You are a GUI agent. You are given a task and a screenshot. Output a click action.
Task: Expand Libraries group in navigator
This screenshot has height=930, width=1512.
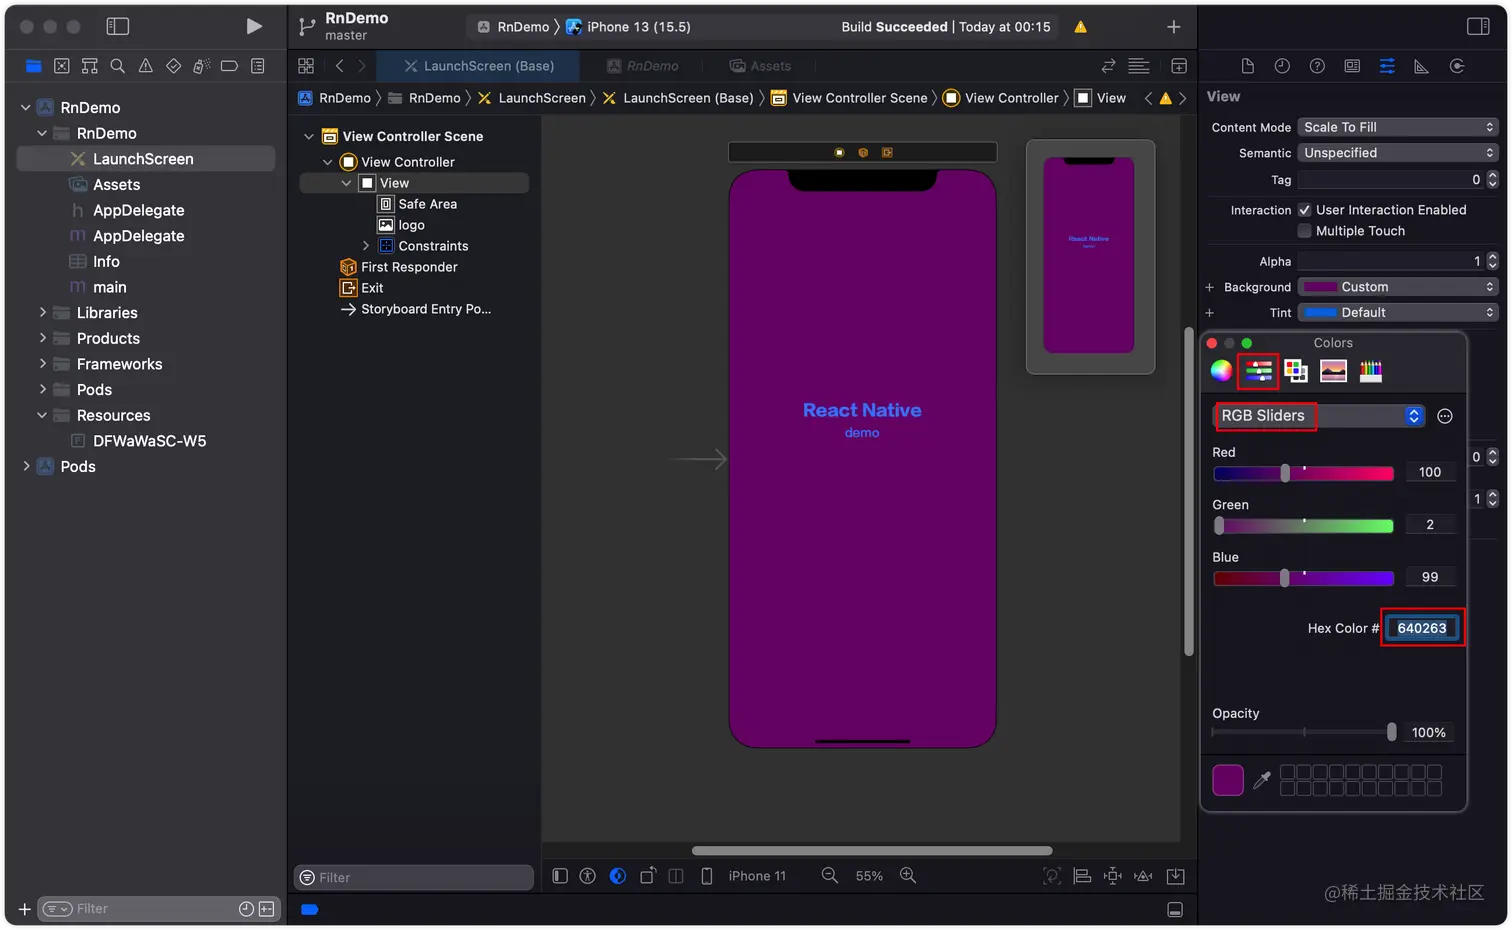pos(42,313)
